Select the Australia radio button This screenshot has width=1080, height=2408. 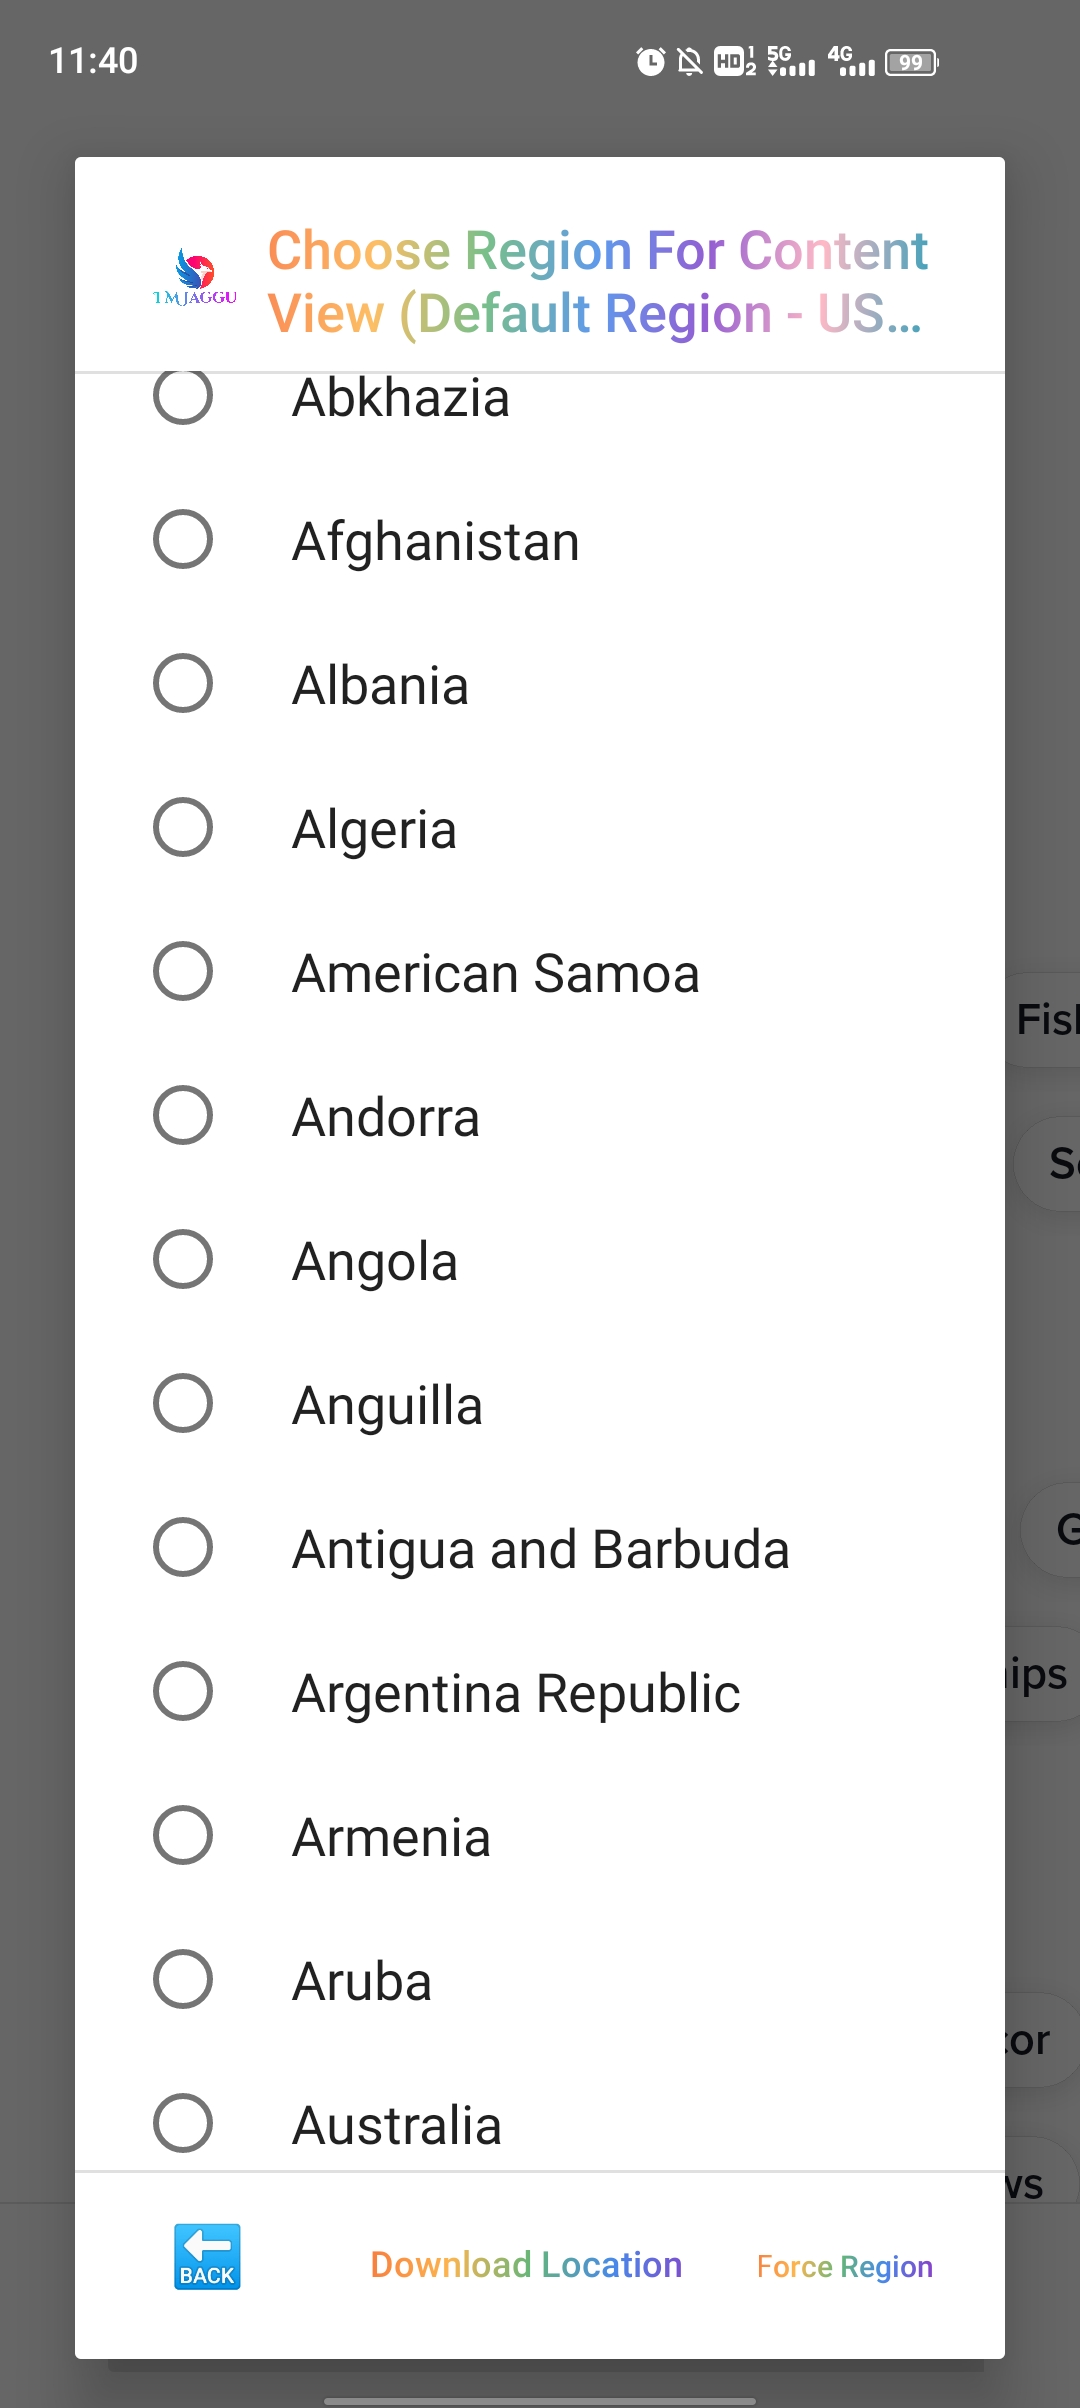point(183,2123)
